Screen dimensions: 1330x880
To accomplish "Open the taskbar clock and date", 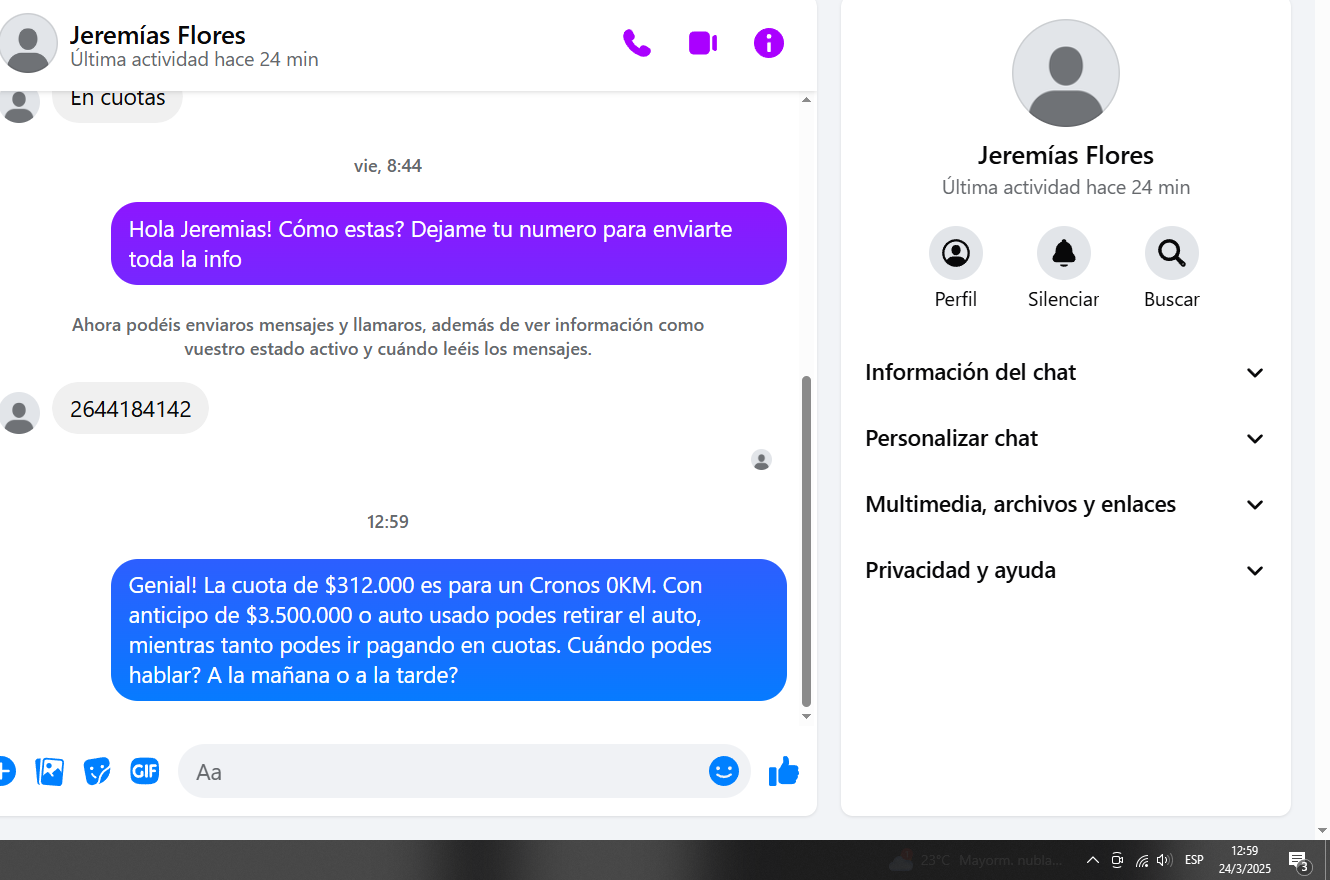I will point(1245,860).
